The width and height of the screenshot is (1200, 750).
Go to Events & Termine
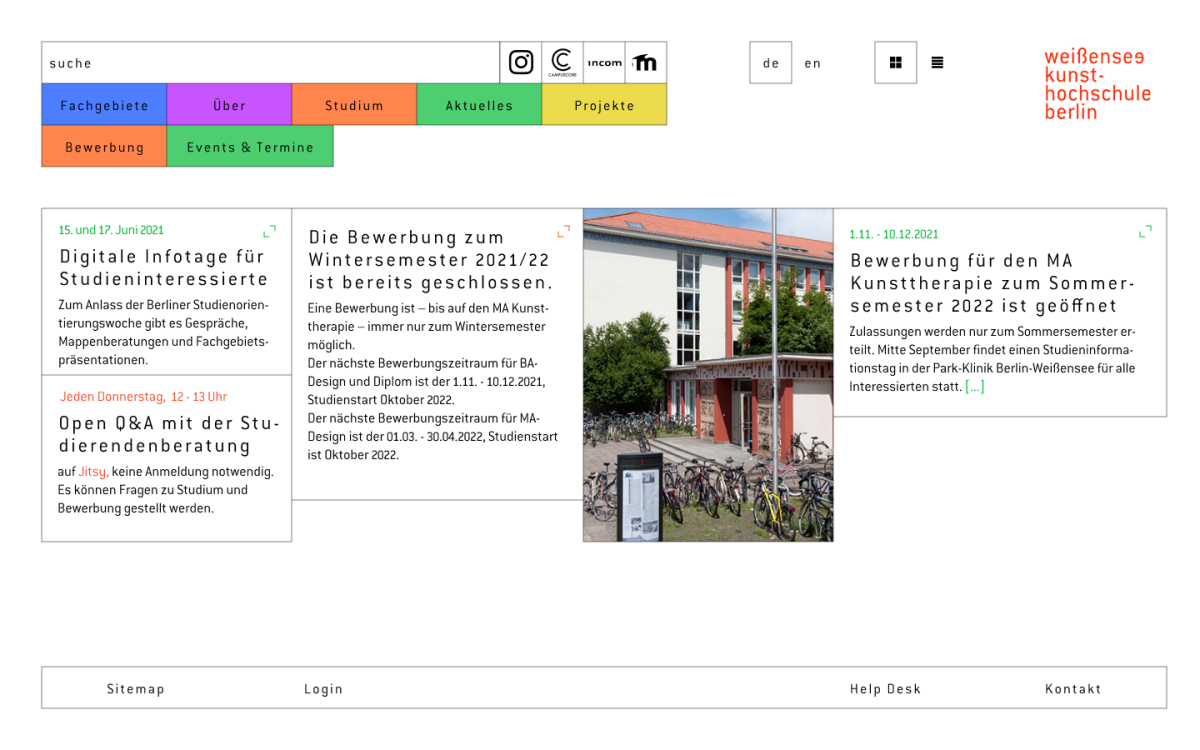point(250,147)
